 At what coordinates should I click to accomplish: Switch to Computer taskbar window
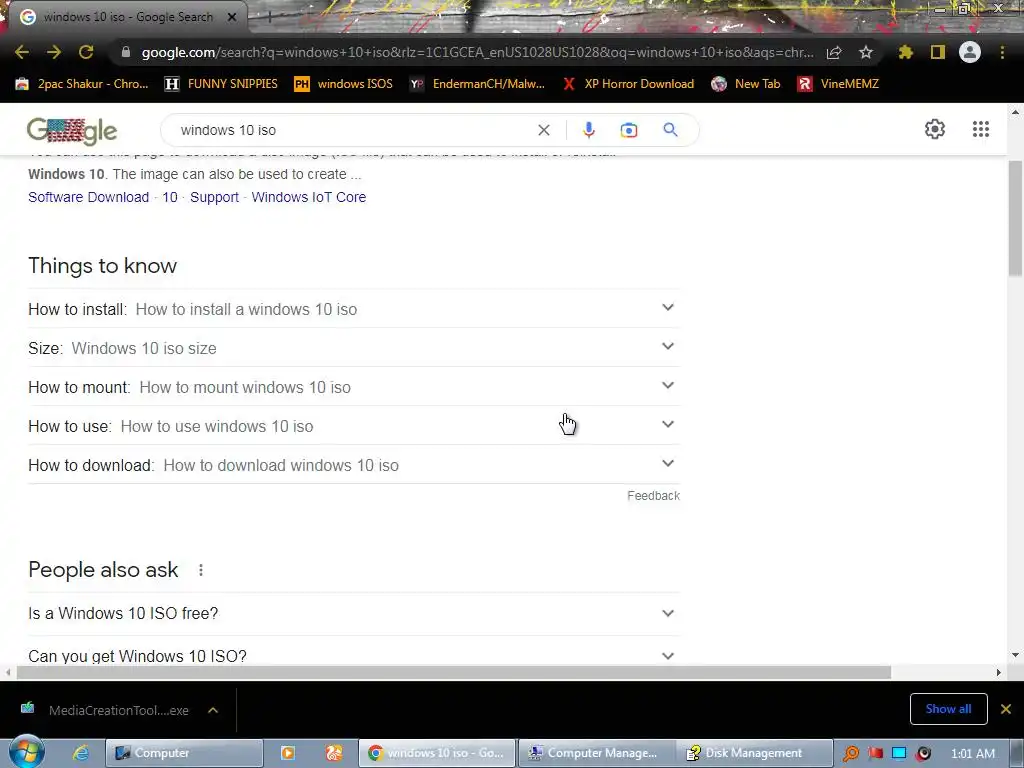184,753
